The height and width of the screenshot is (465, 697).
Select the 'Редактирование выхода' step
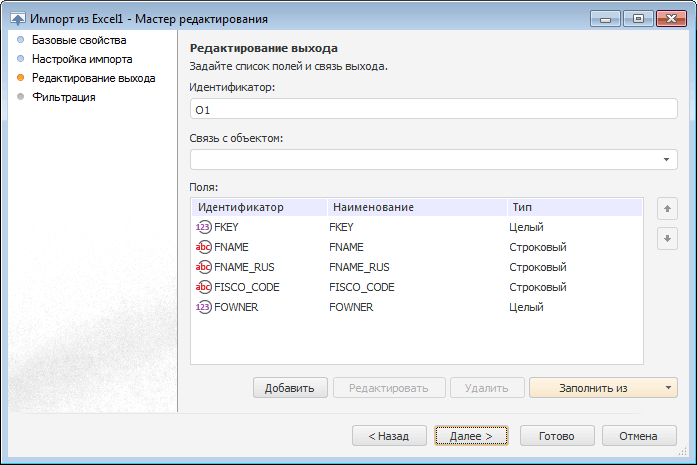pos(93,78)
